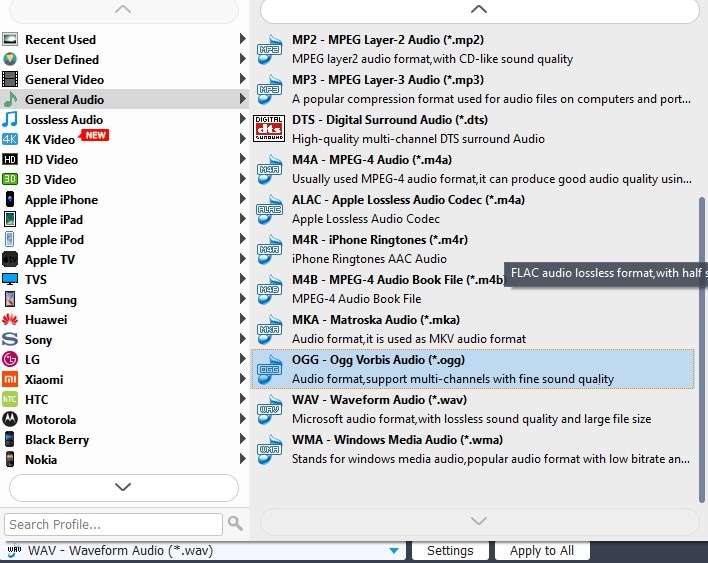This screenshot has height=563, width=708.
Task: Expand the Lossless Audio submenu arrow
Action: click(x=242, y=119)
